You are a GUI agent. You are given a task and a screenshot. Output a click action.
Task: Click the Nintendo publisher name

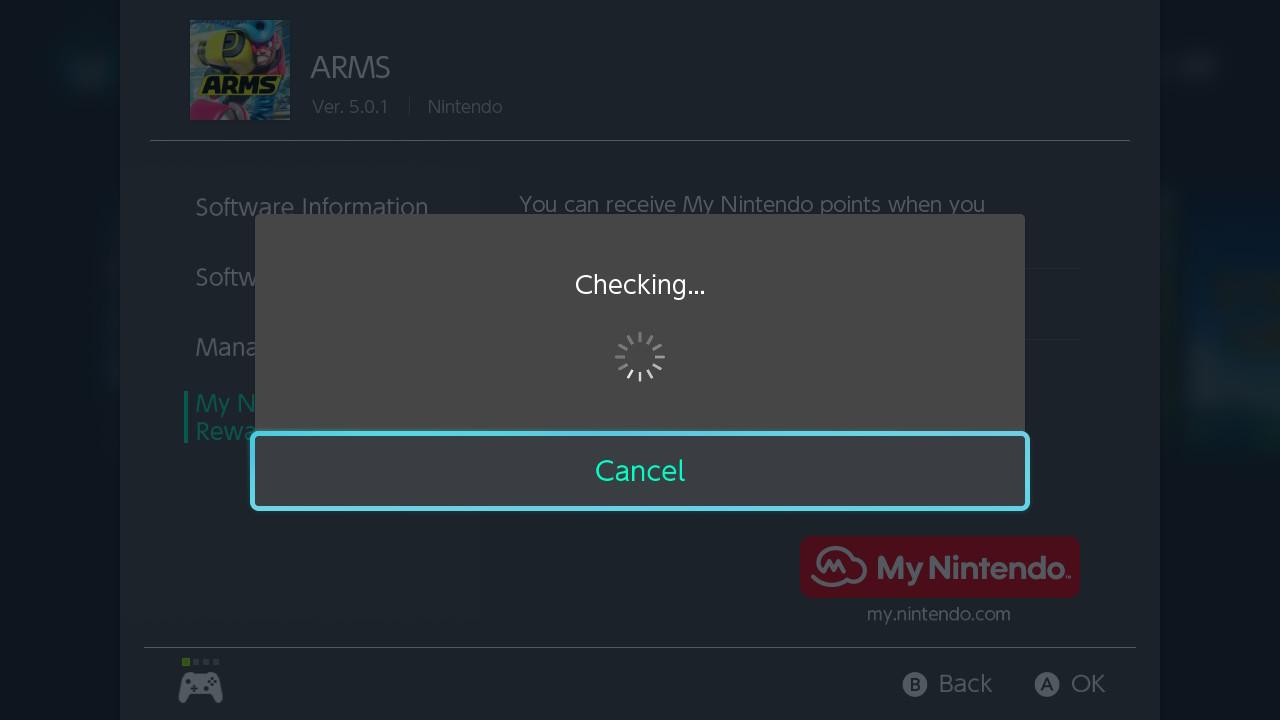(464, 106)
